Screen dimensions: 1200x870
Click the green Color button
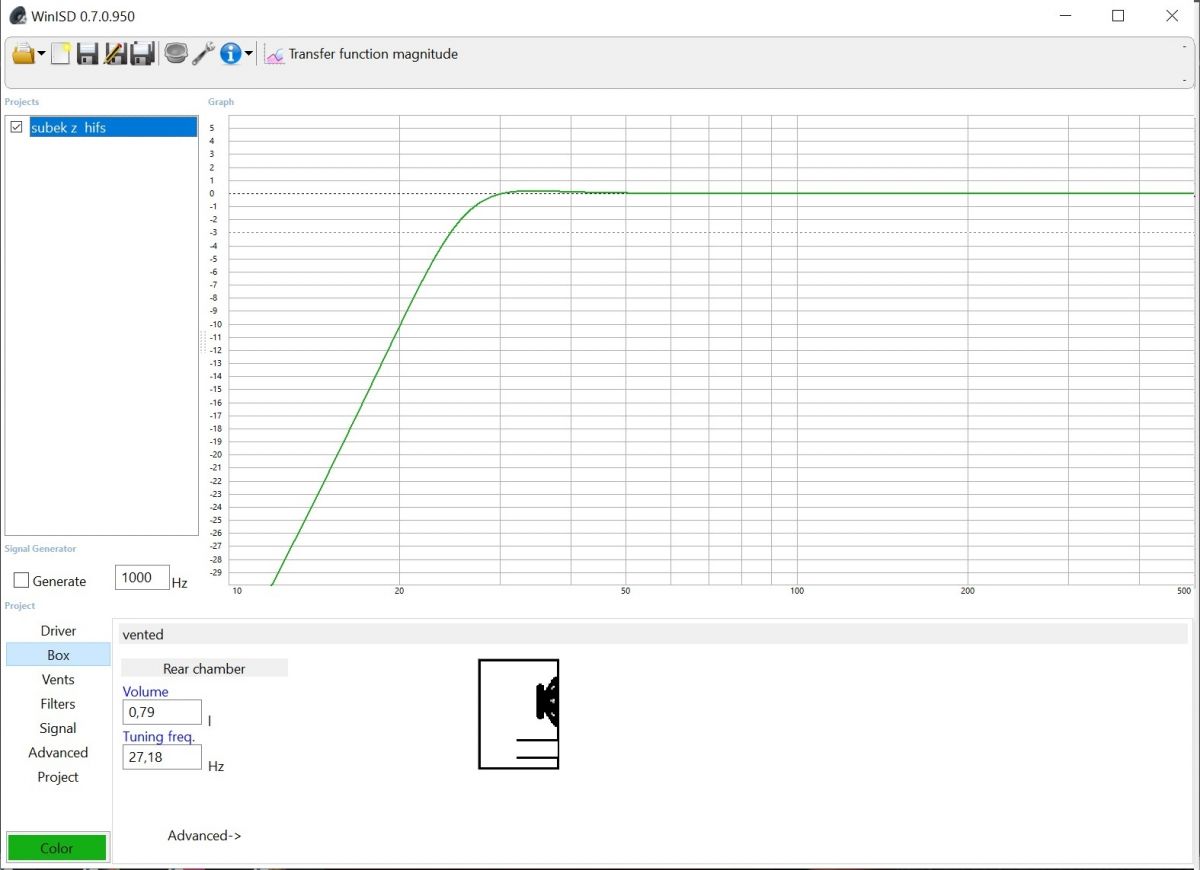[x=57, y=848]
